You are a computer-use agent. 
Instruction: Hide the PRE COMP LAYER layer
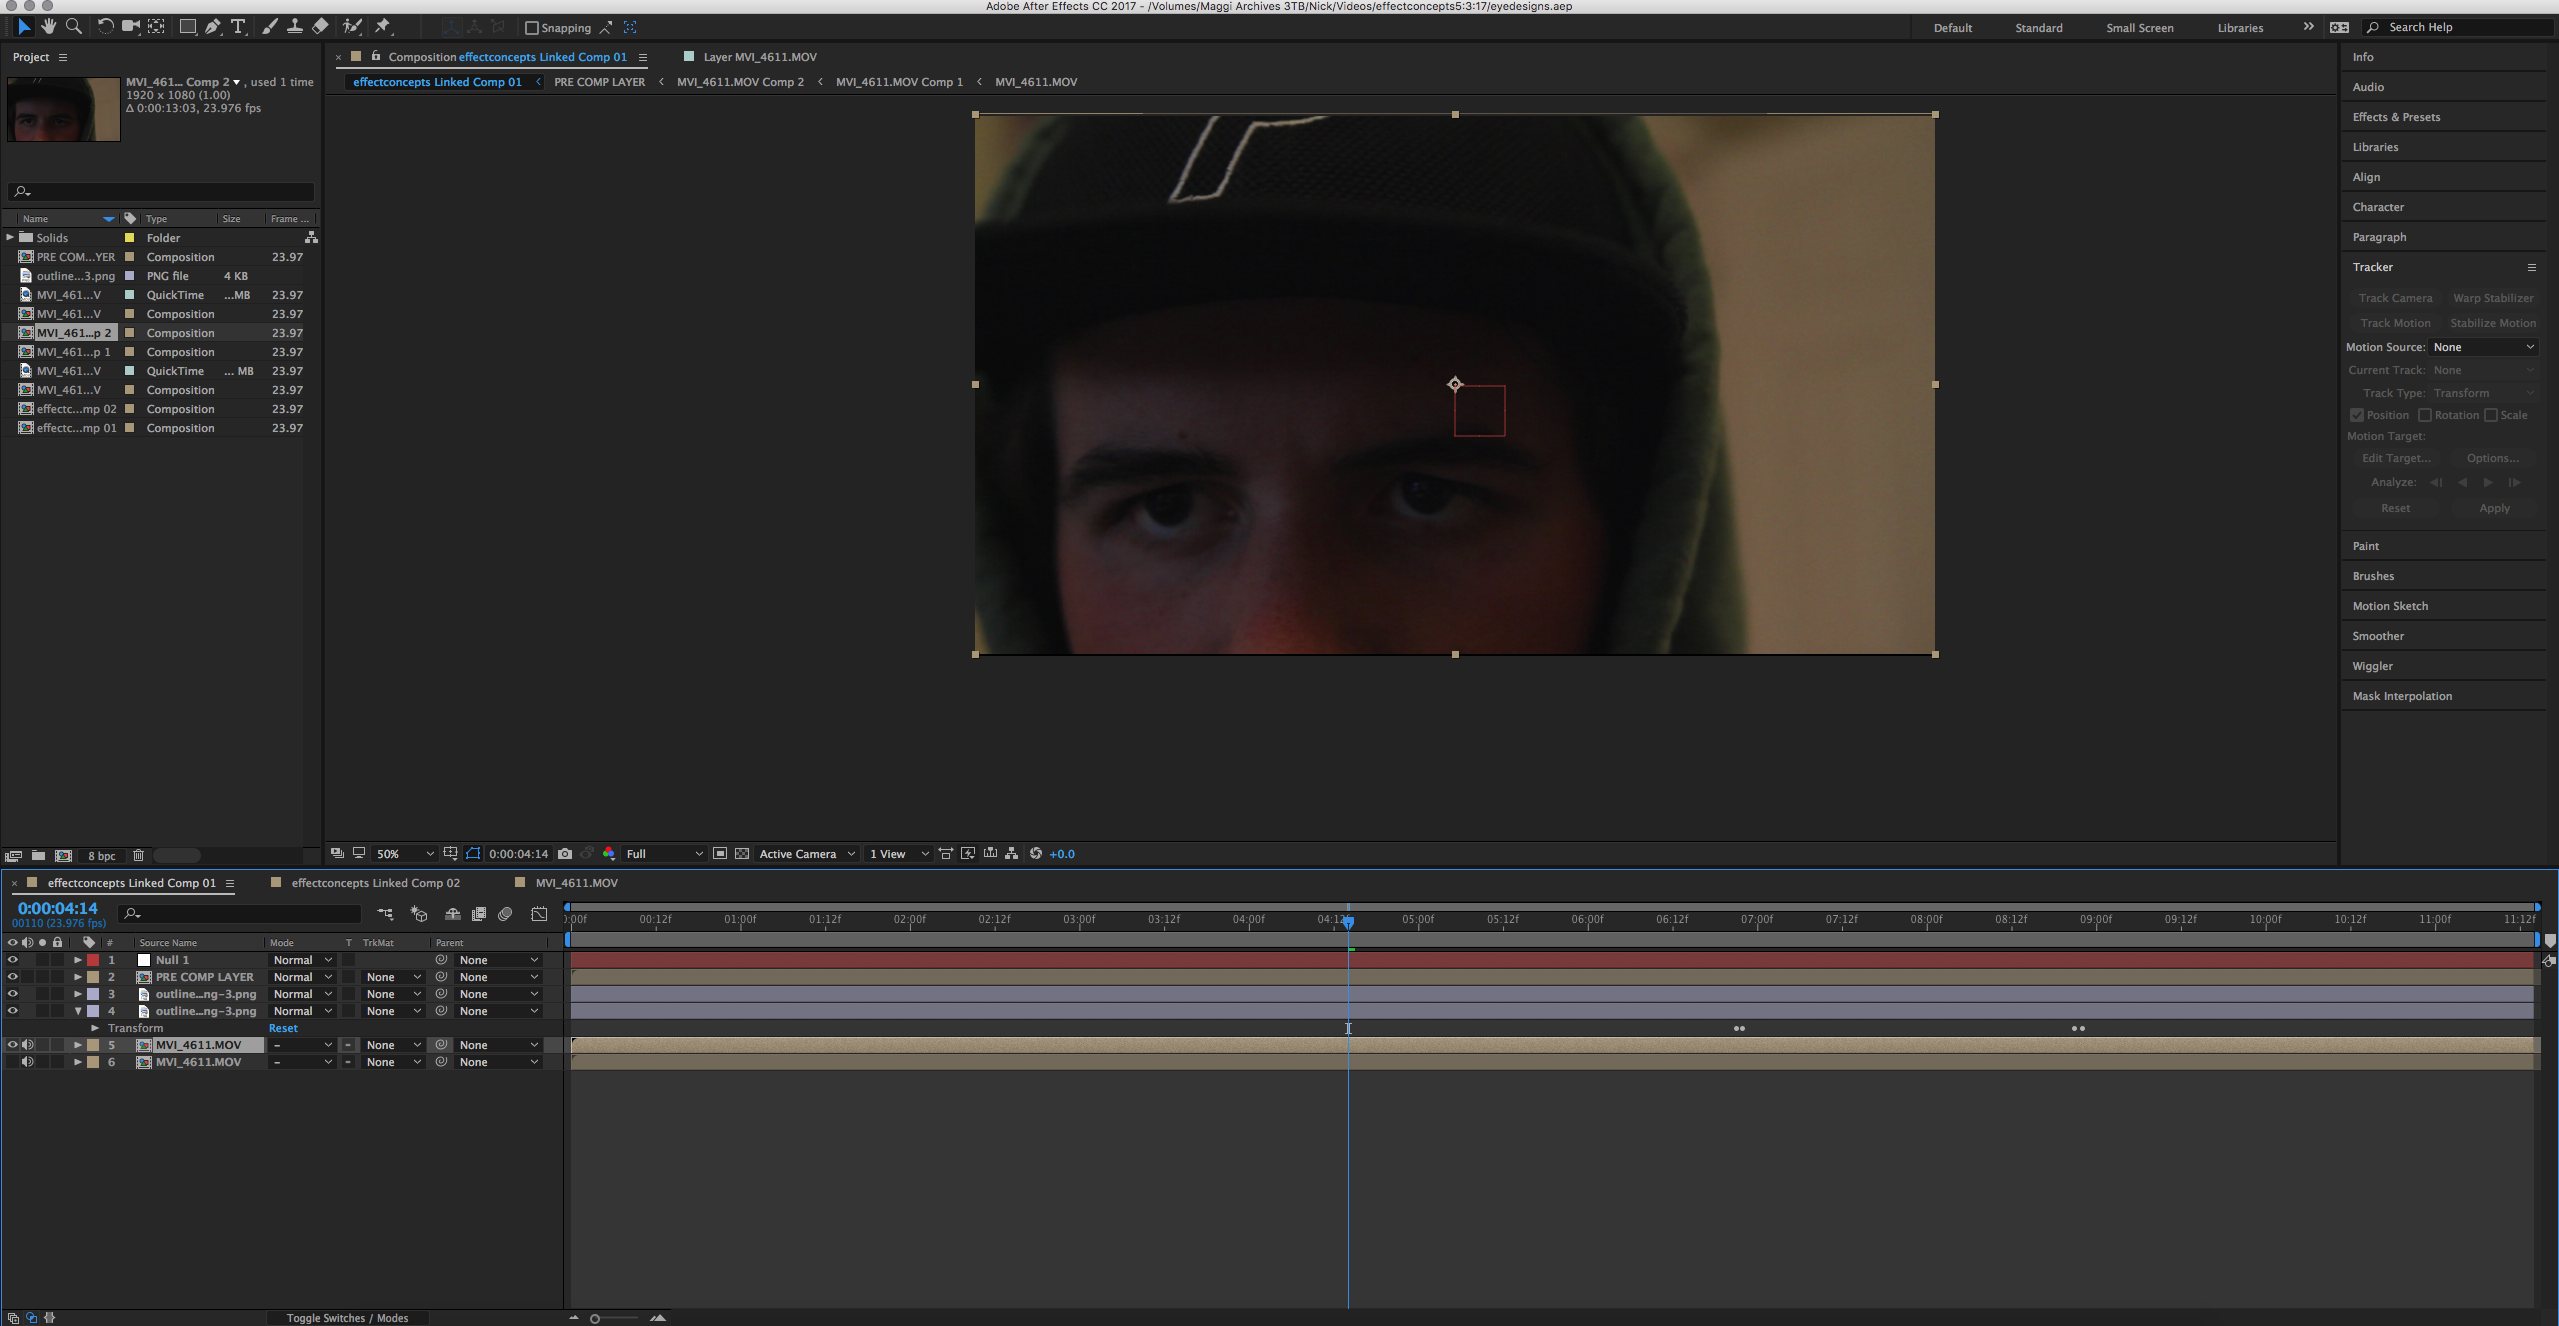(x=12, y=977)
